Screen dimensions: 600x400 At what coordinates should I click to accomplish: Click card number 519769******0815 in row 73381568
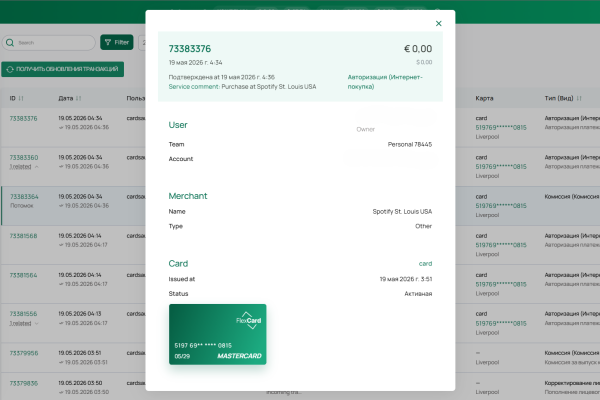[x=501, y=245]
